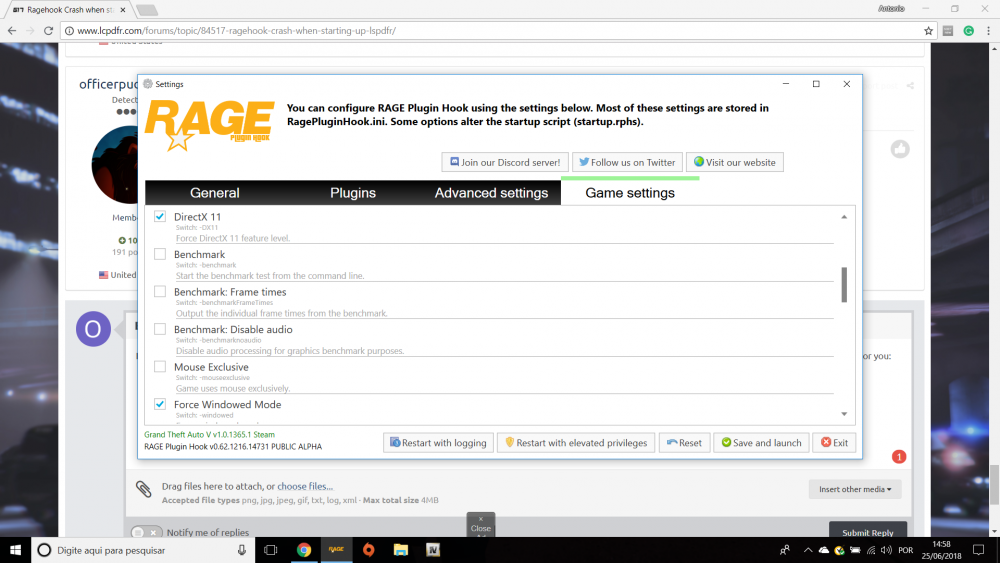Open a new browser tab
The height and width of the screenshot is (563, 1000).
point(147,10)
